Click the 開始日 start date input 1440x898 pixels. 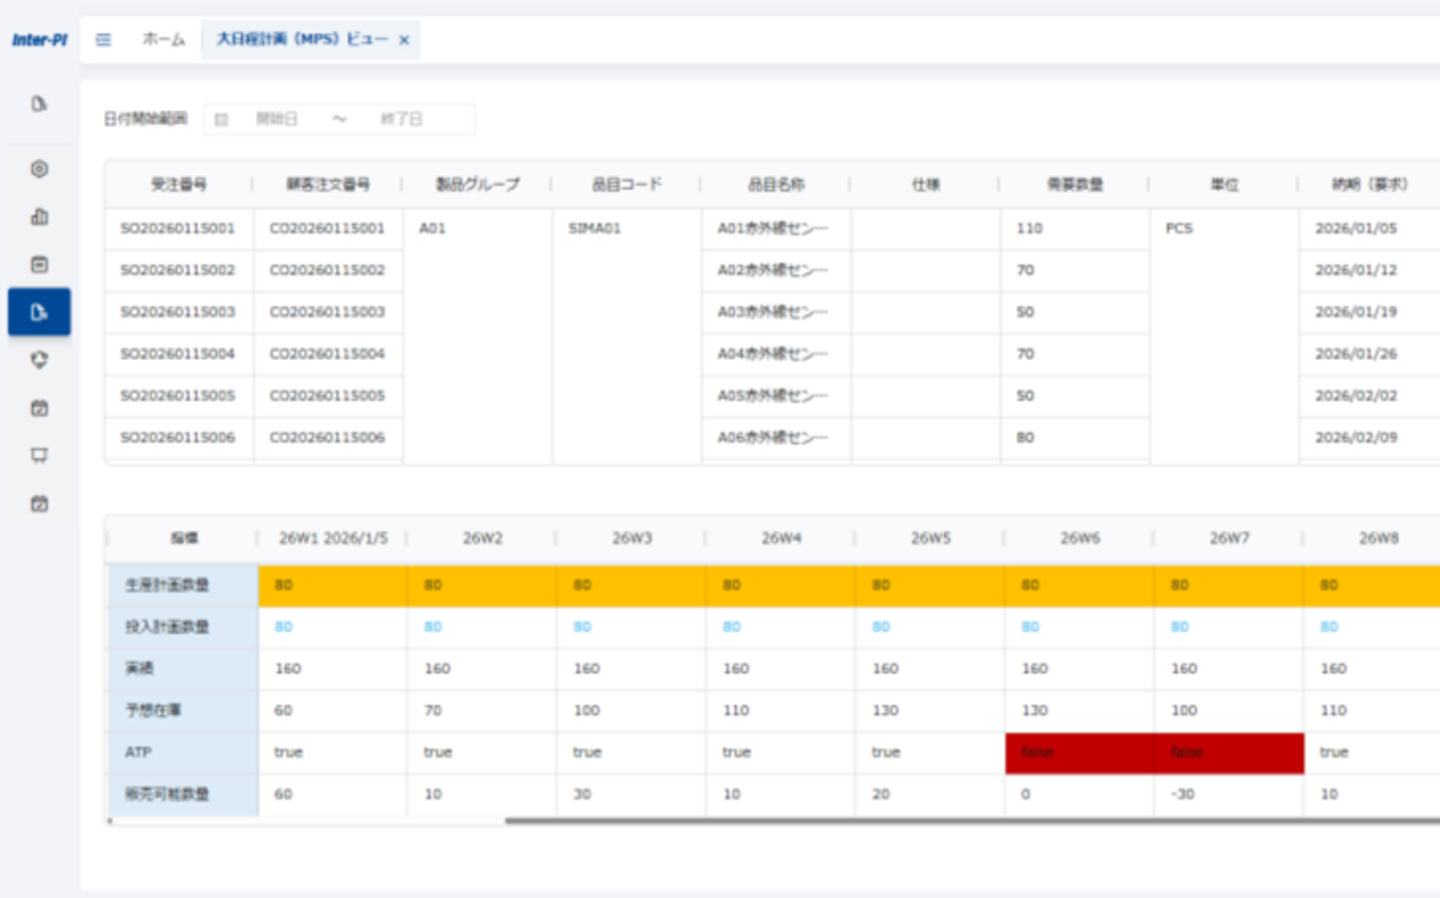277,119
